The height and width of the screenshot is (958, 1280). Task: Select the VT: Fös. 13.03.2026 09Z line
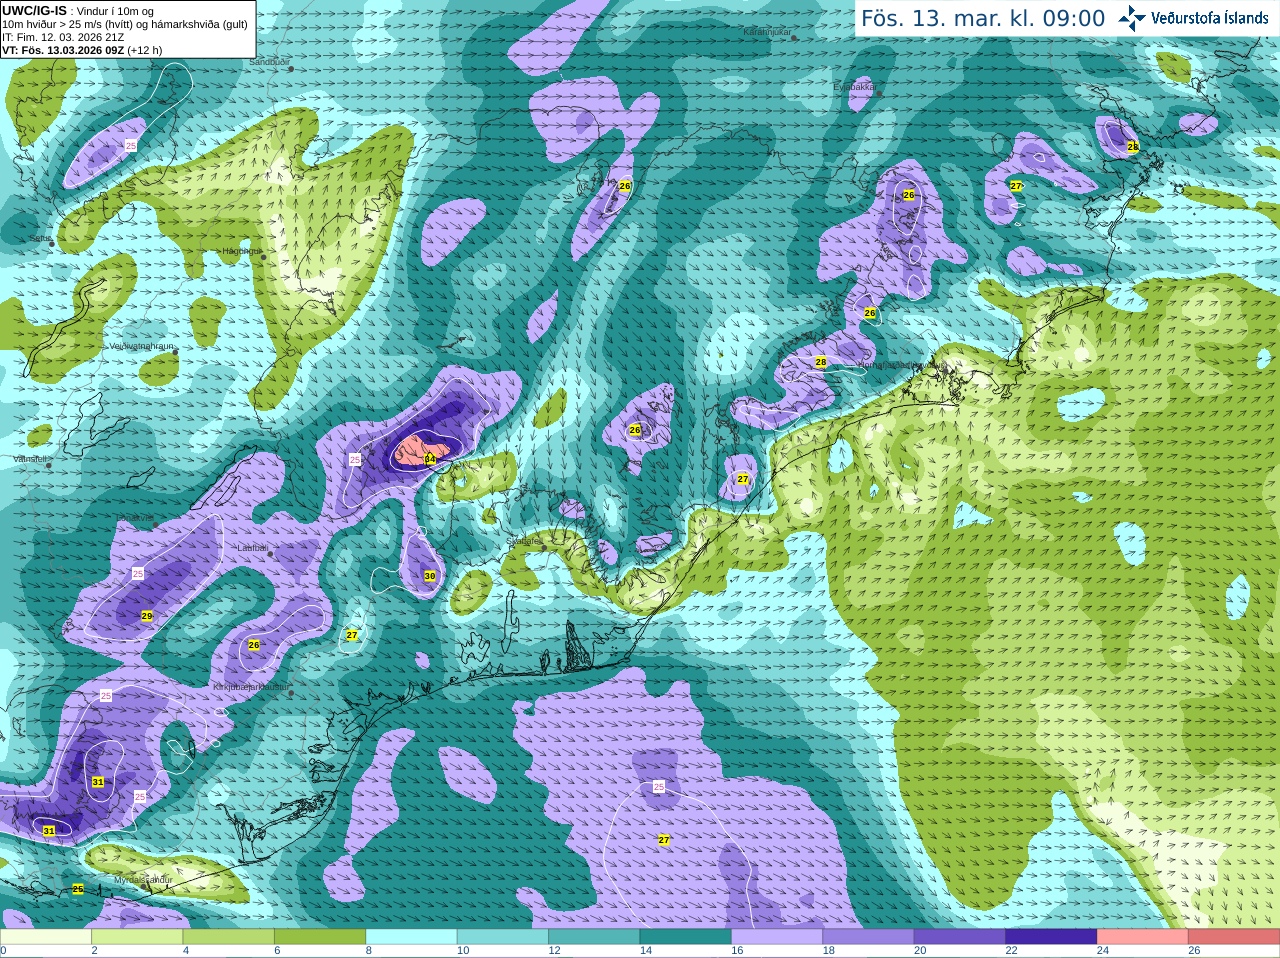[x=82, y=50]
